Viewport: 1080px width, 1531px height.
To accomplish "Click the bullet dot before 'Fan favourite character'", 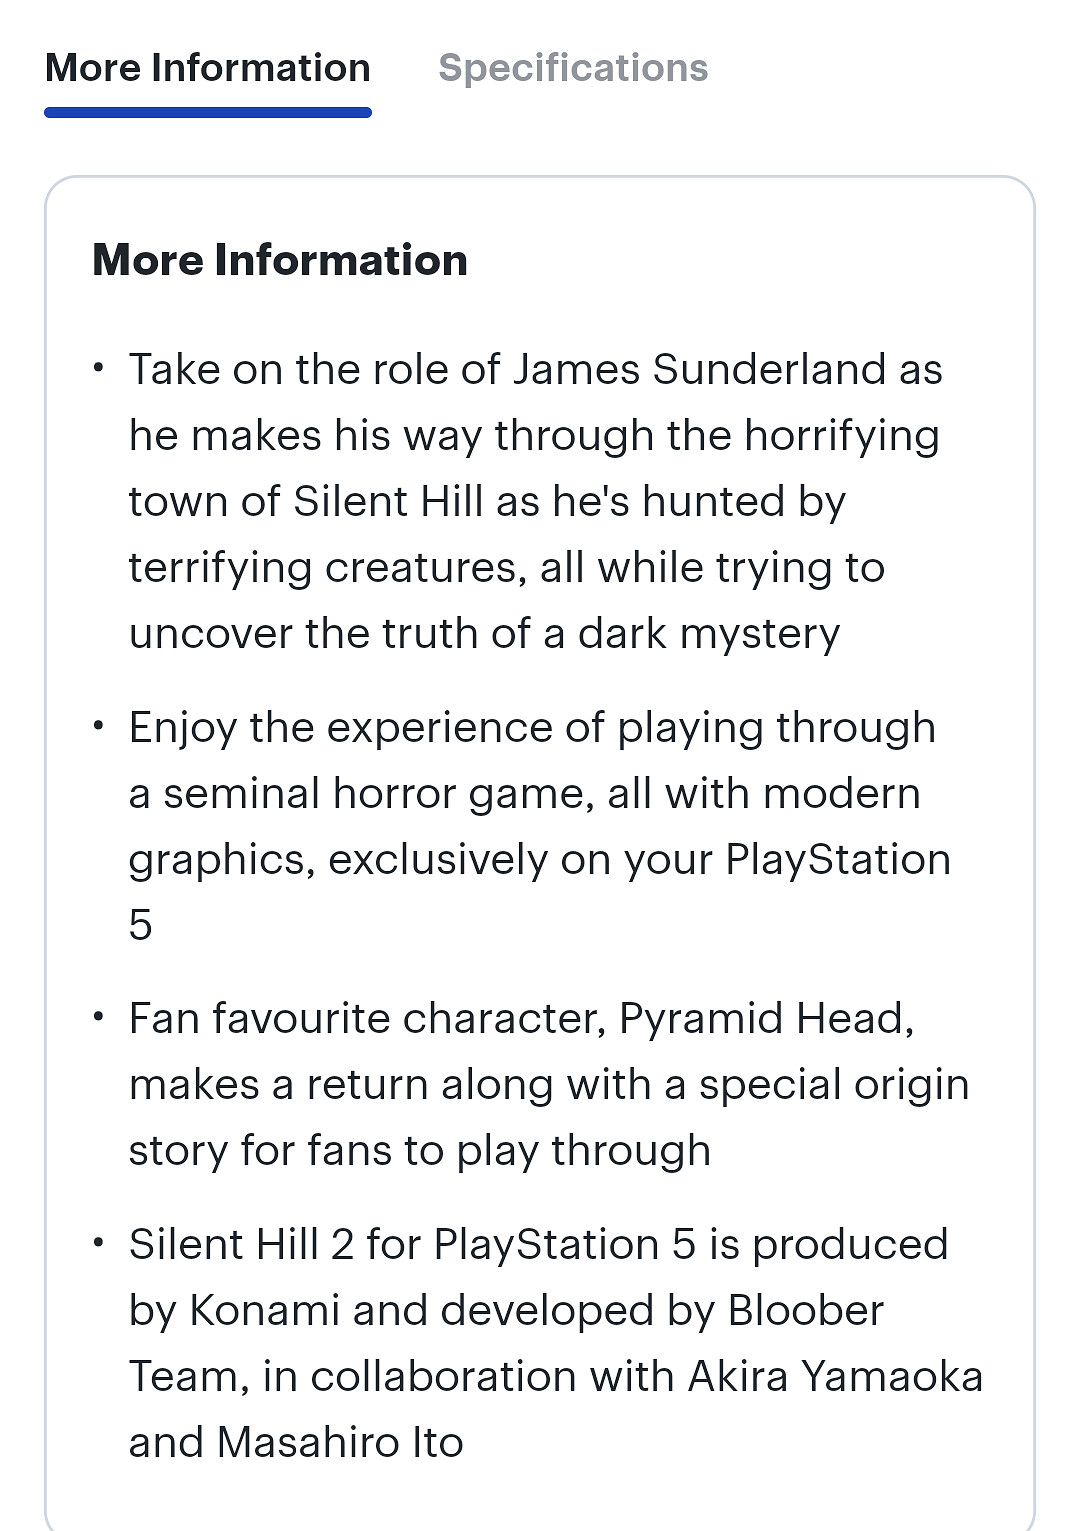I will (x=98, y=1017).
